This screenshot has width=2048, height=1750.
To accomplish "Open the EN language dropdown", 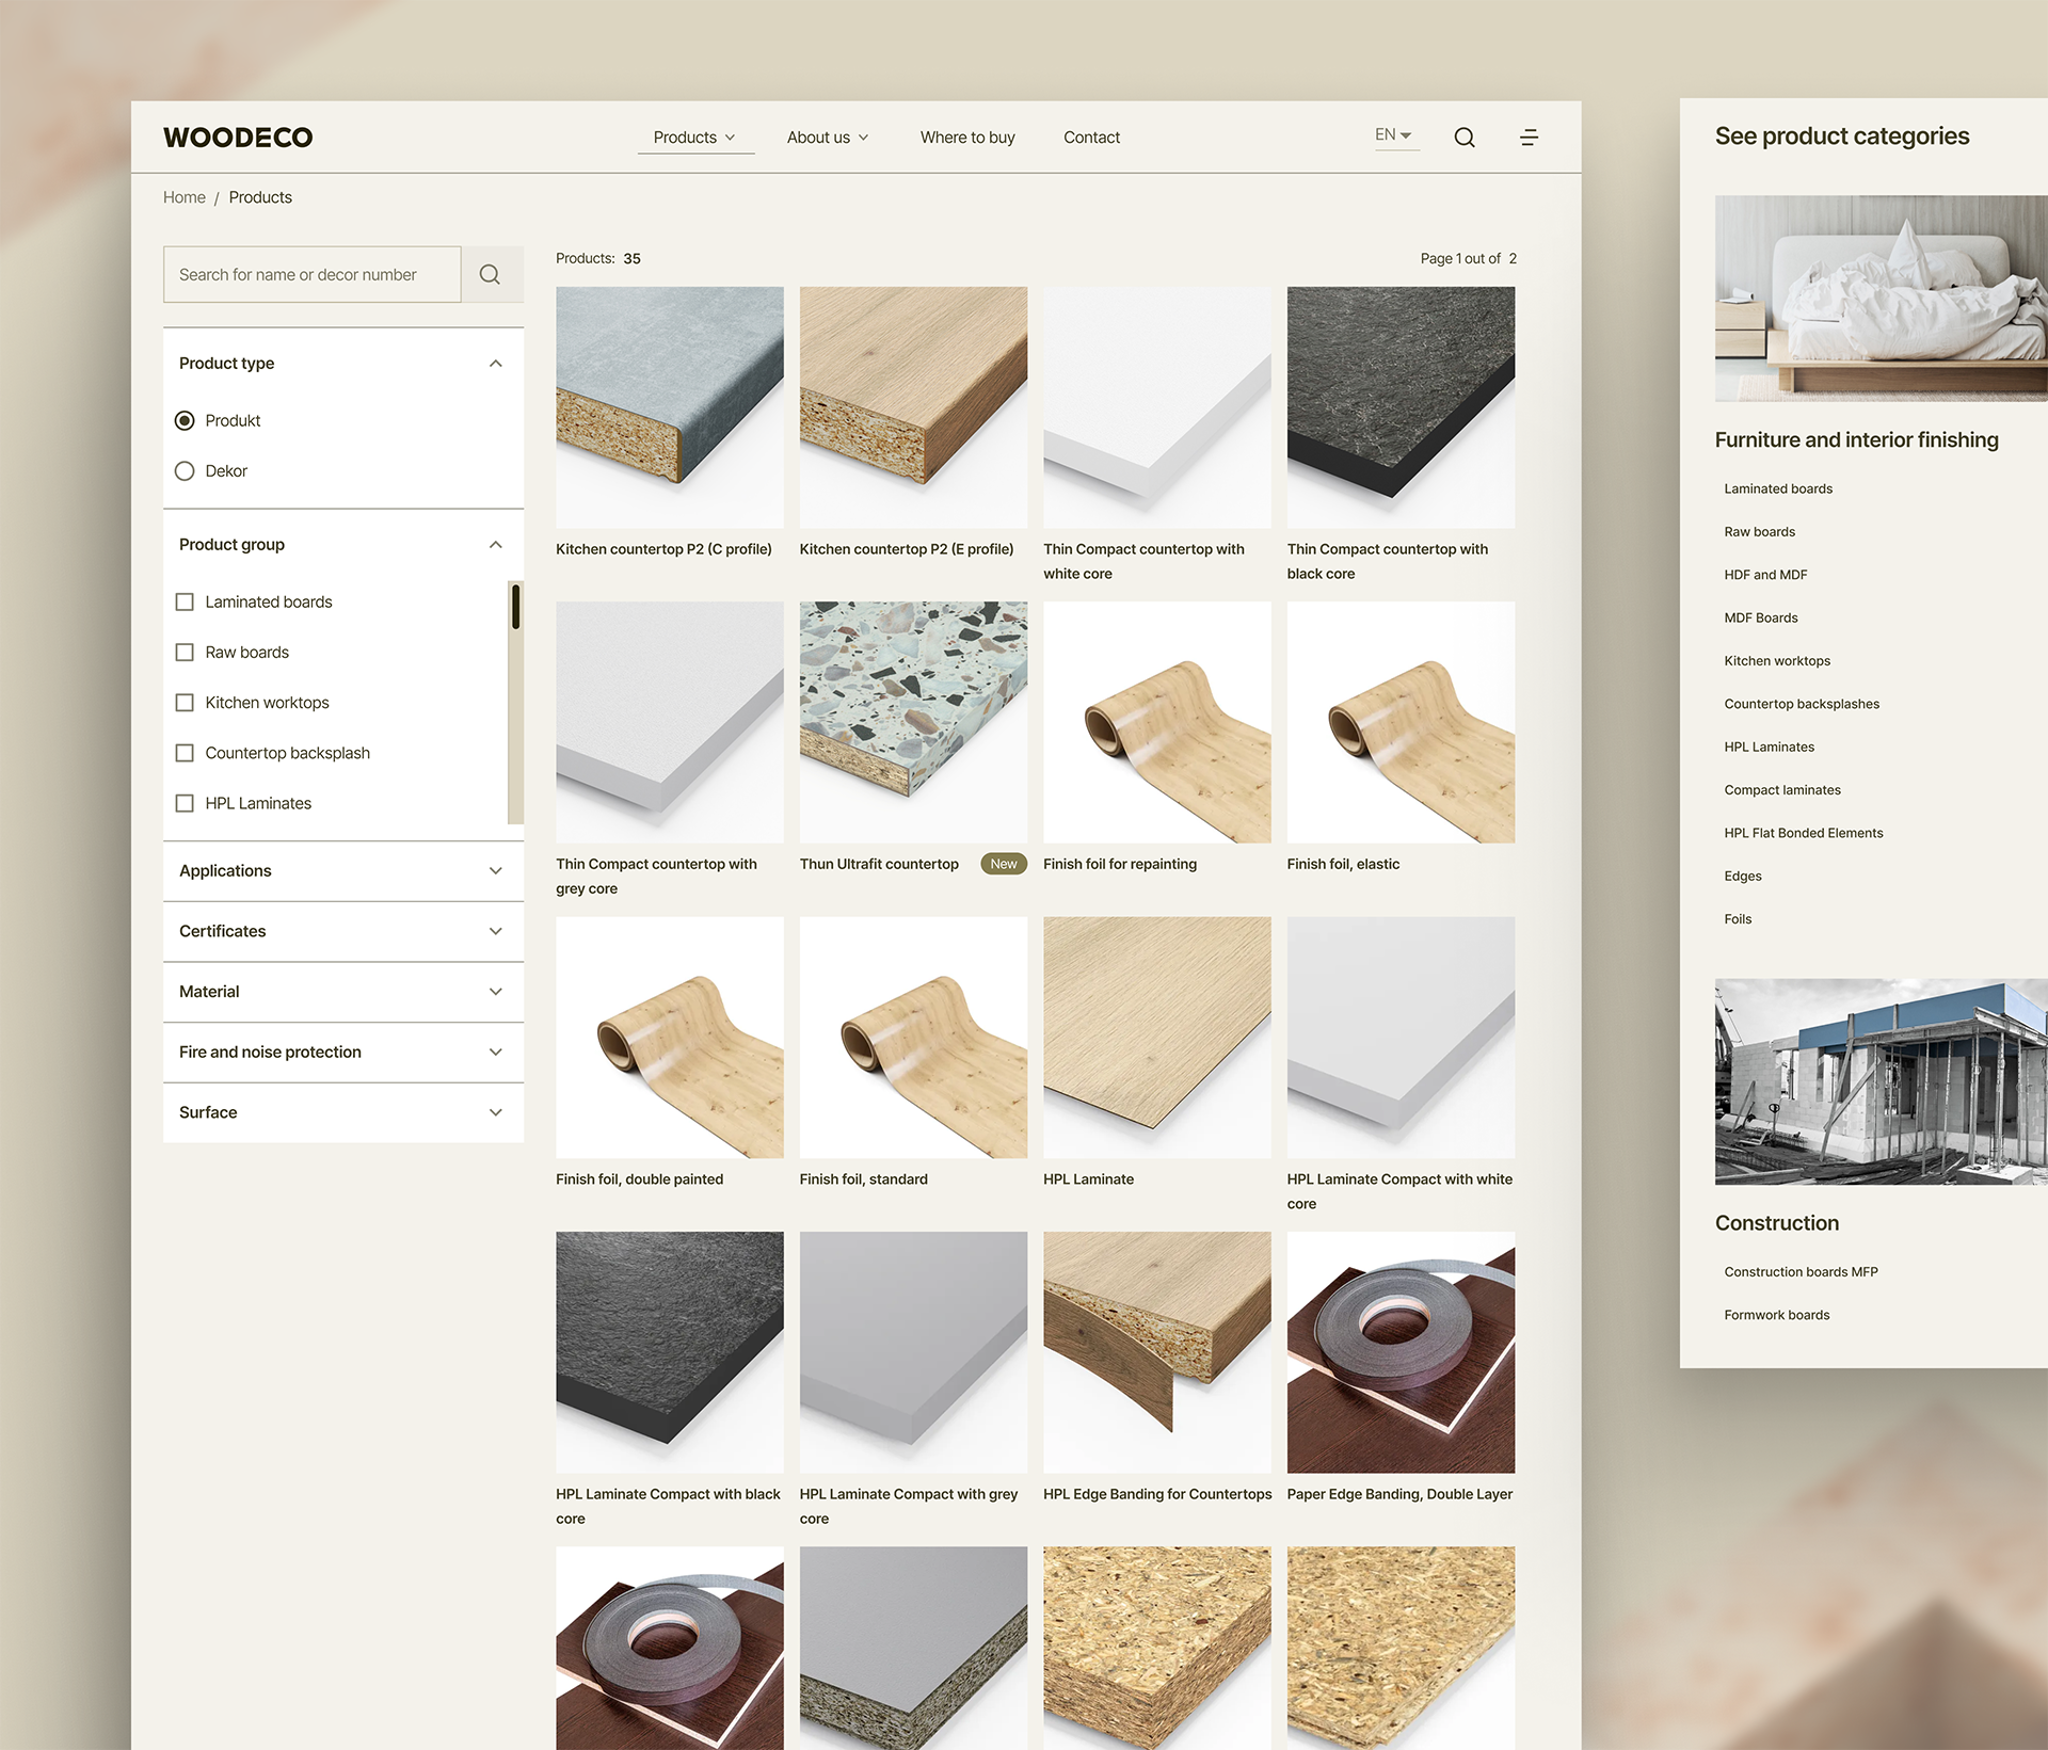I will (x=1394, y=134).
